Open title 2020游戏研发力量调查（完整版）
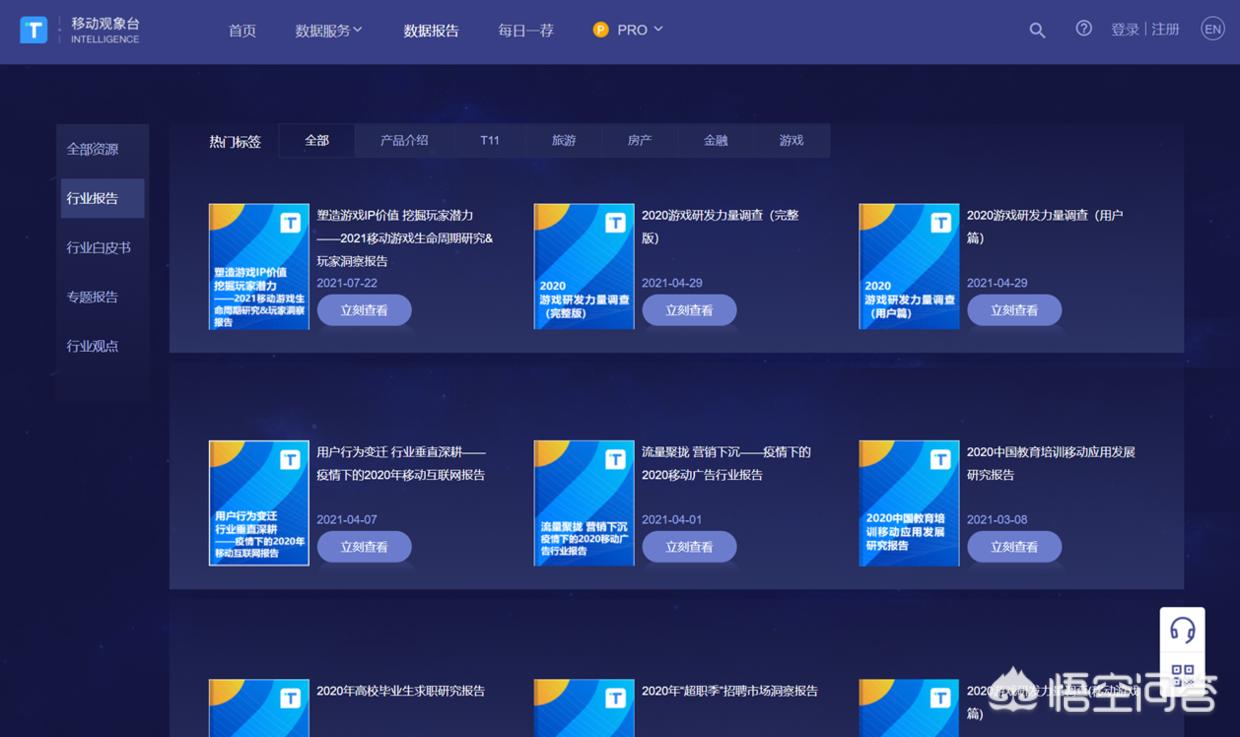This screenshot has width=1240, height=737. [720, 226]
